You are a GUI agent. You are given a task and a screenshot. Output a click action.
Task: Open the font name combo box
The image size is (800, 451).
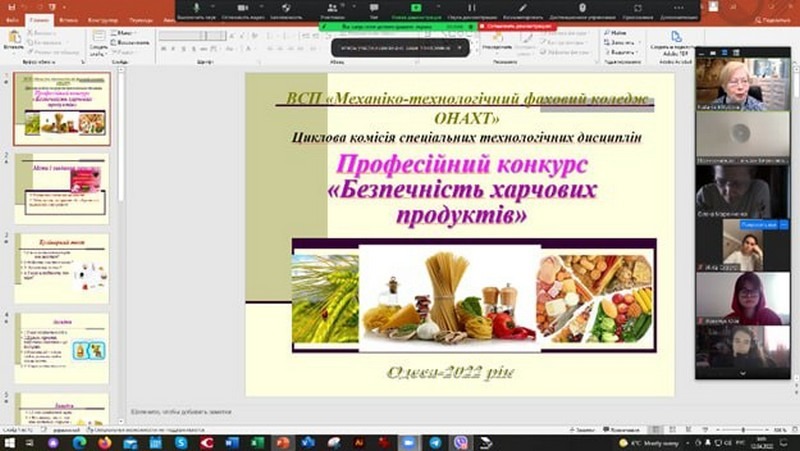click(183, 35)
